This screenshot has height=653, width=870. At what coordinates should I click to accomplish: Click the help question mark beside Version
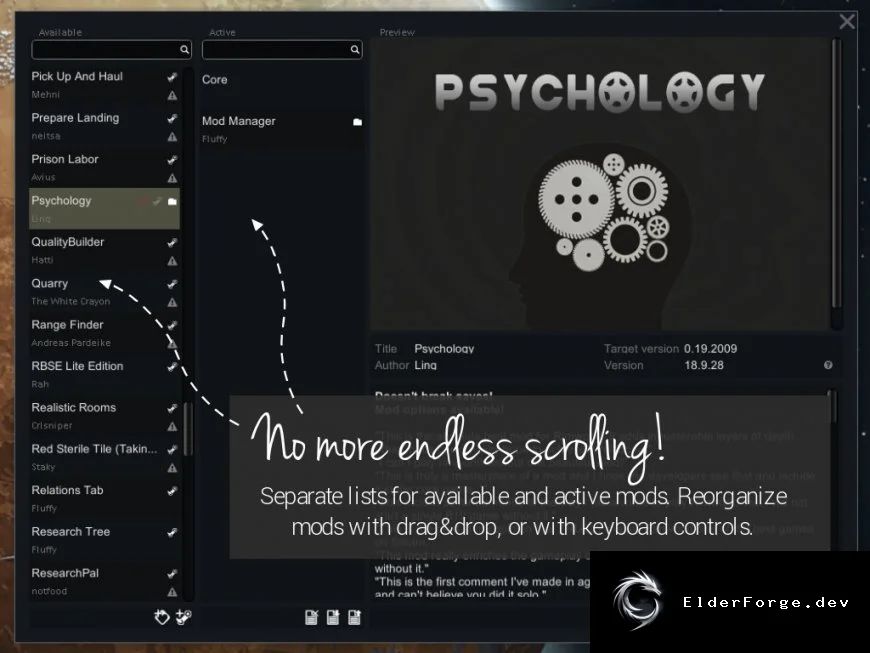pos(828,365)
